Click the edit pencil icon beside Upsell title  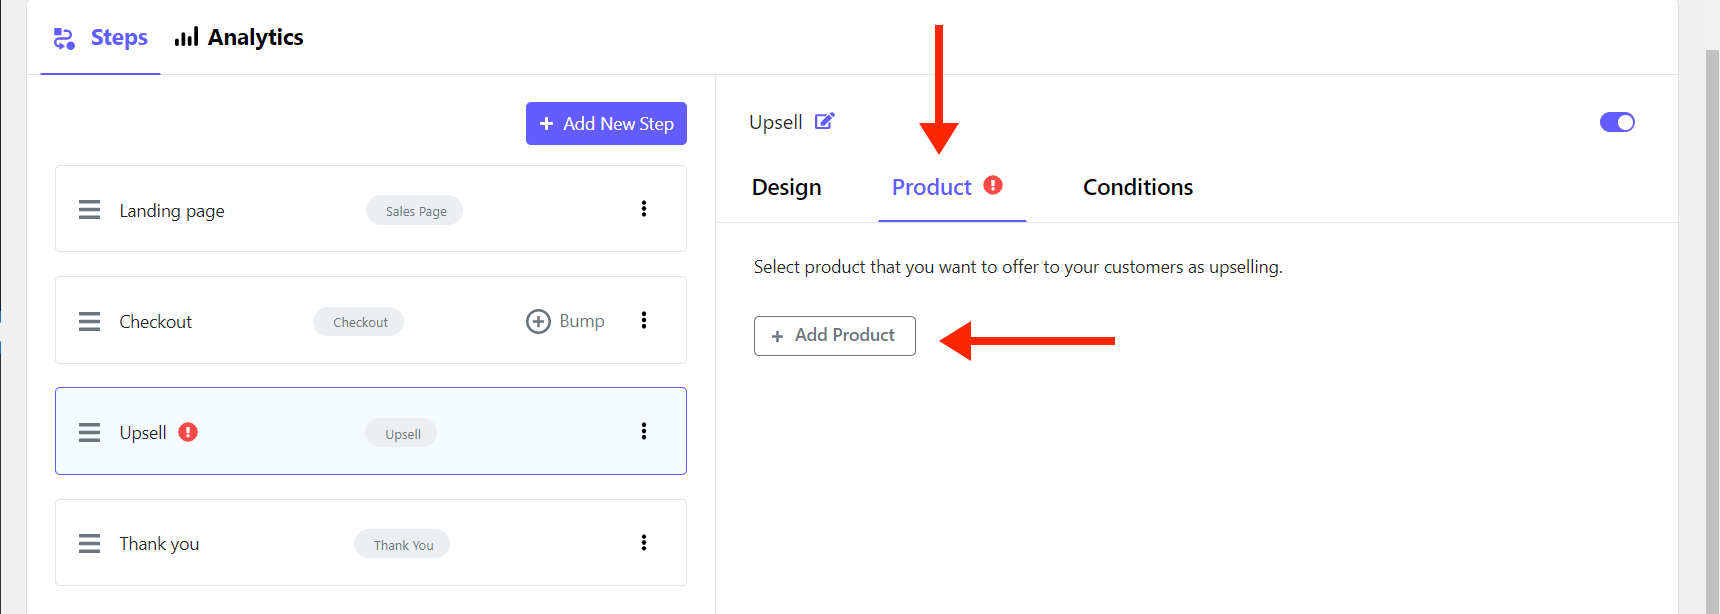(824, 122)
